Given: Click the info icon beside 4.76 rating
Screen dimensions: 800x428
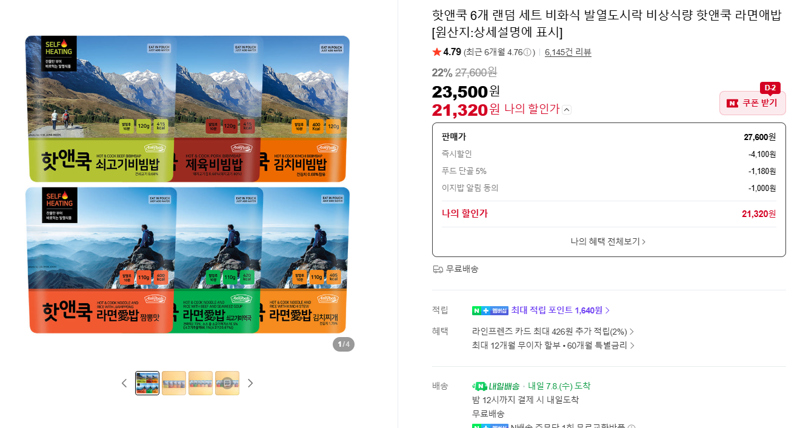Looking at the screenshot, I should 528,52.
